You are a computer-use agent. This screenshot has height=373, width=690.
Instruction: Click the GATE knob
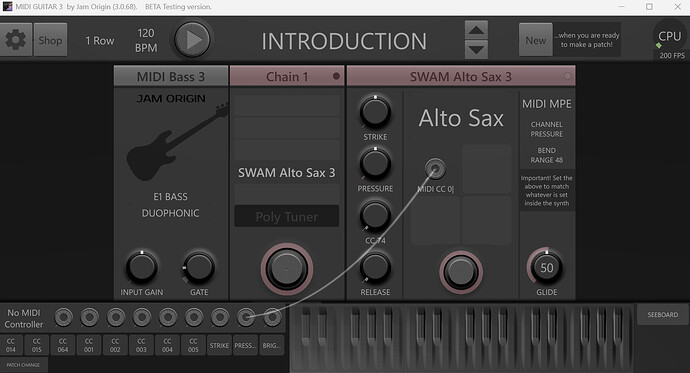[x=199, y=267]
